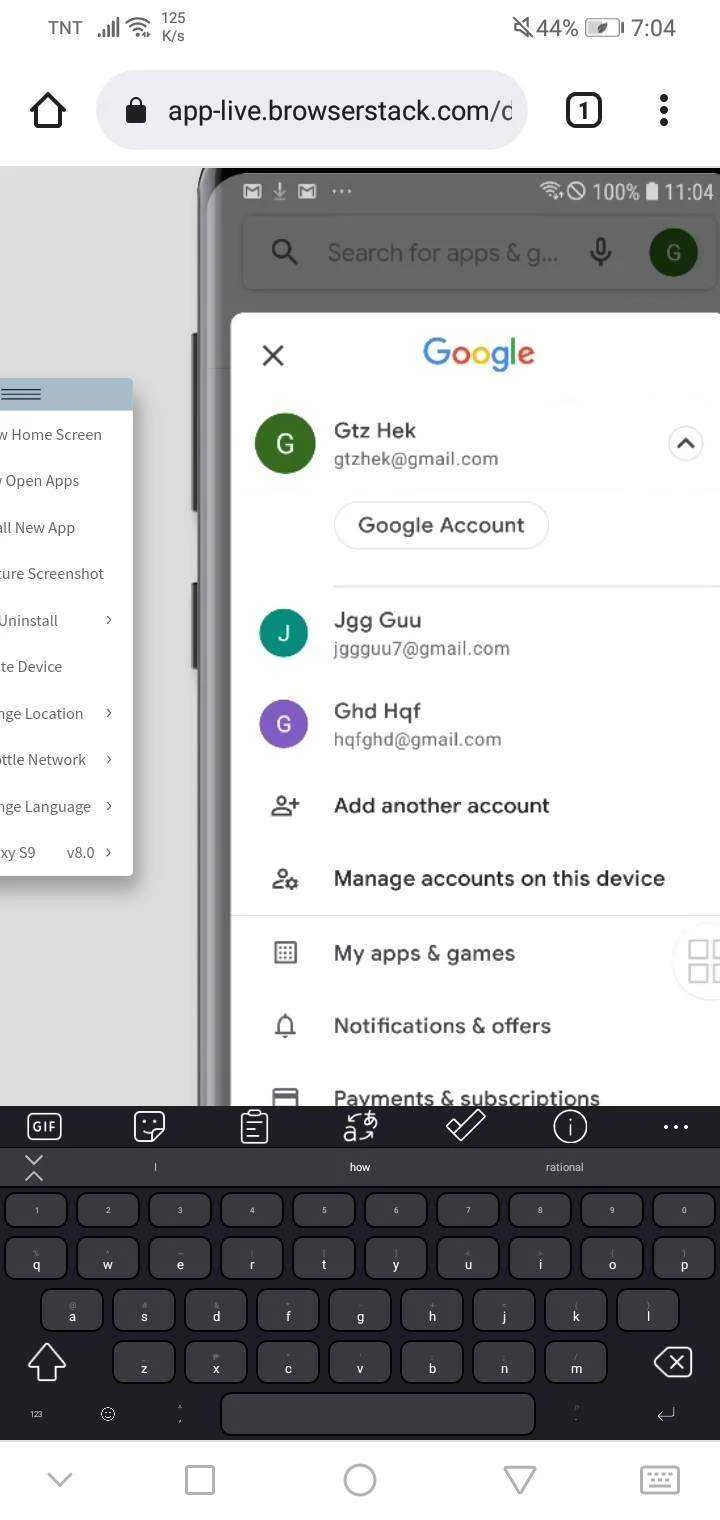Tap the keyboard enter key

(666, 1414)
